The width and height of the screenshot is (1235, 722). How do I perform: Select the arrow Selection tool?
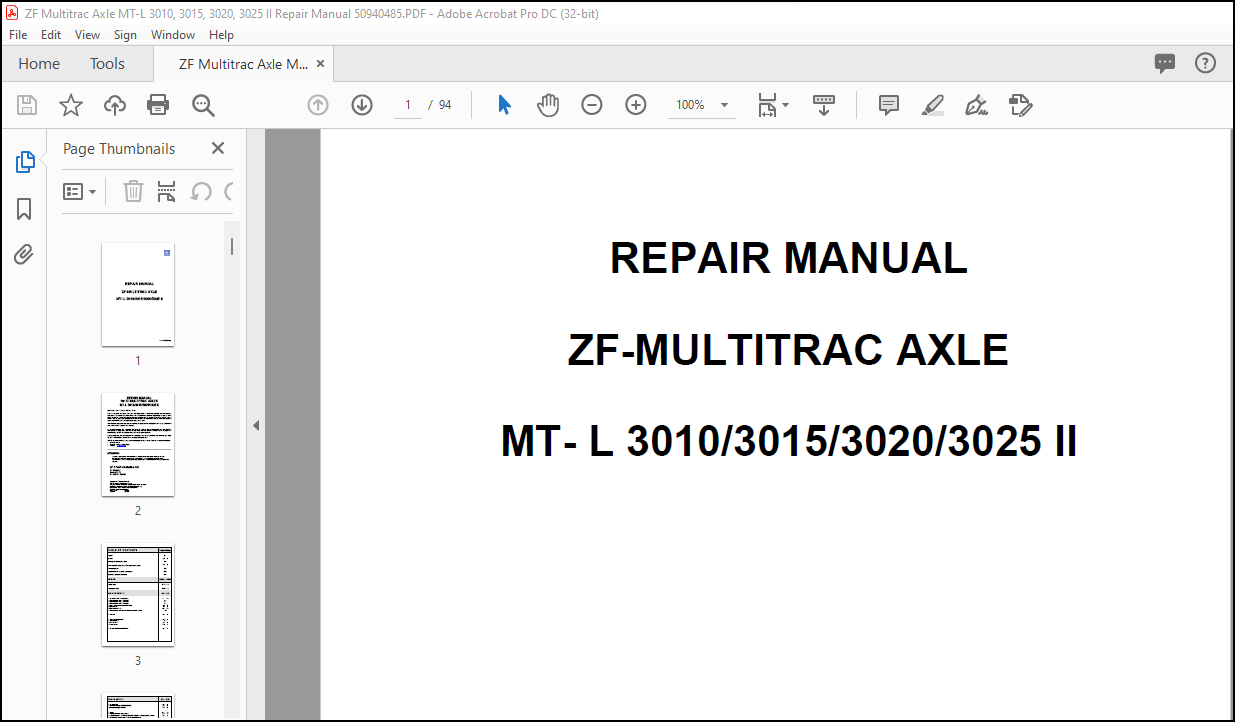[x=504, y=105]
